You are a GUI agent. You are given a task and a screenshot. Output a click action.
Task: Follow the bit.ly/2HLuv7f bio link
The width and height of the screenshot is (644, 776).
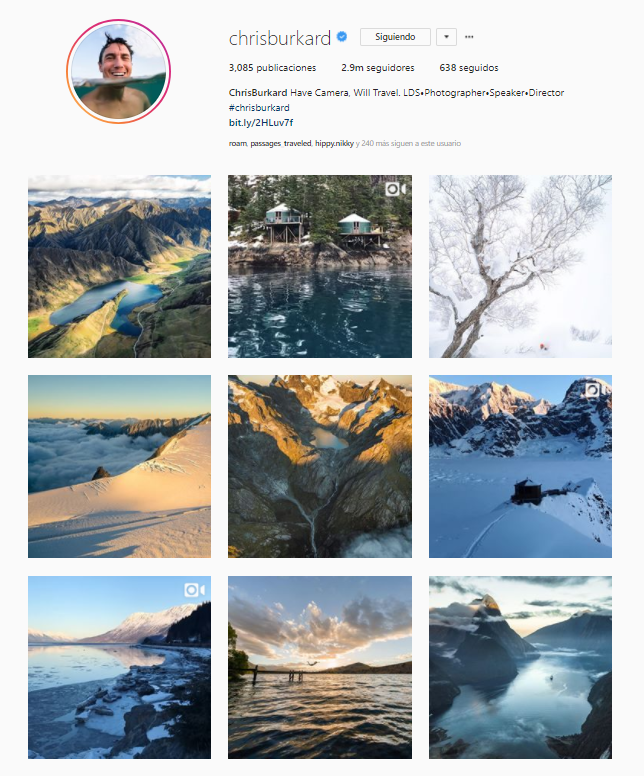(261, 122)
